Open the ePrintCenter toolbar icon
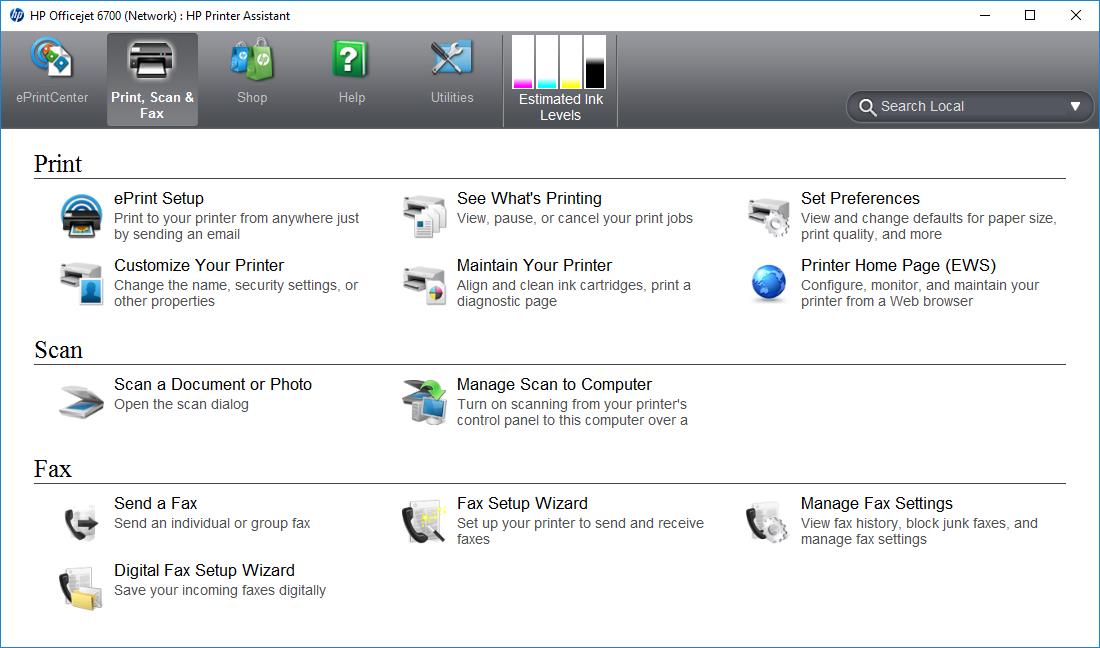Viewport: 1100px width, 648px height. [52, 58]
